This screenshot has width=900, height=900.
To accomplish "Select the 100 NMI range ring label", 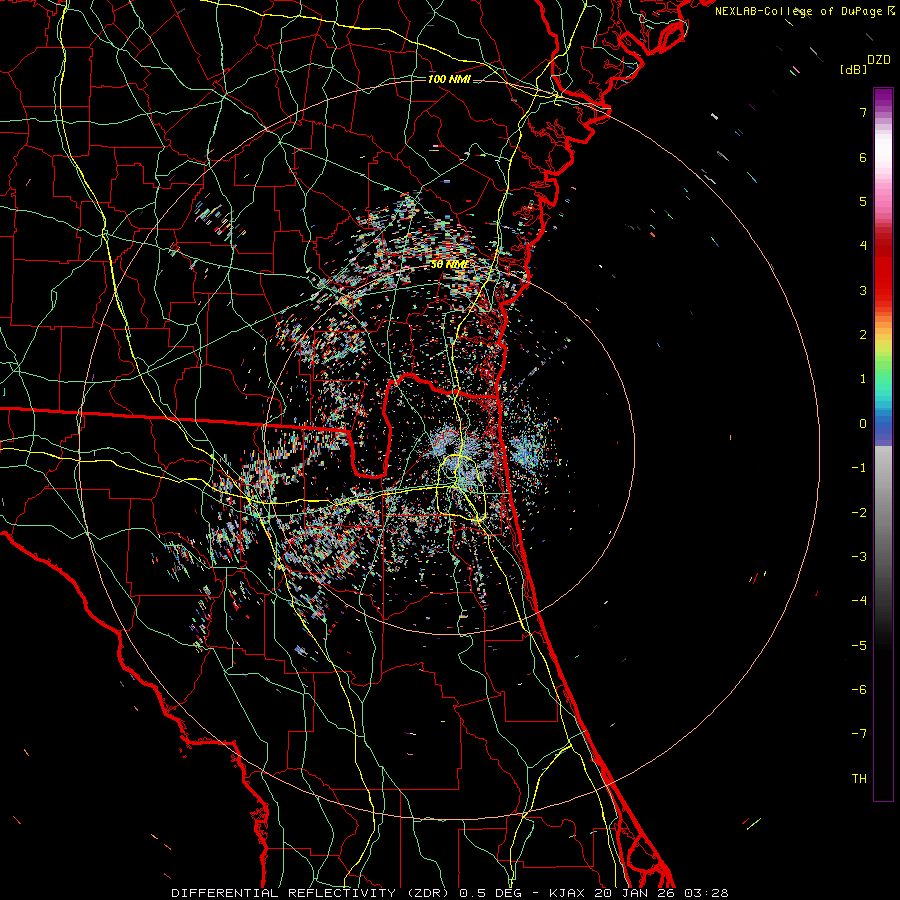I will [449, 79].
